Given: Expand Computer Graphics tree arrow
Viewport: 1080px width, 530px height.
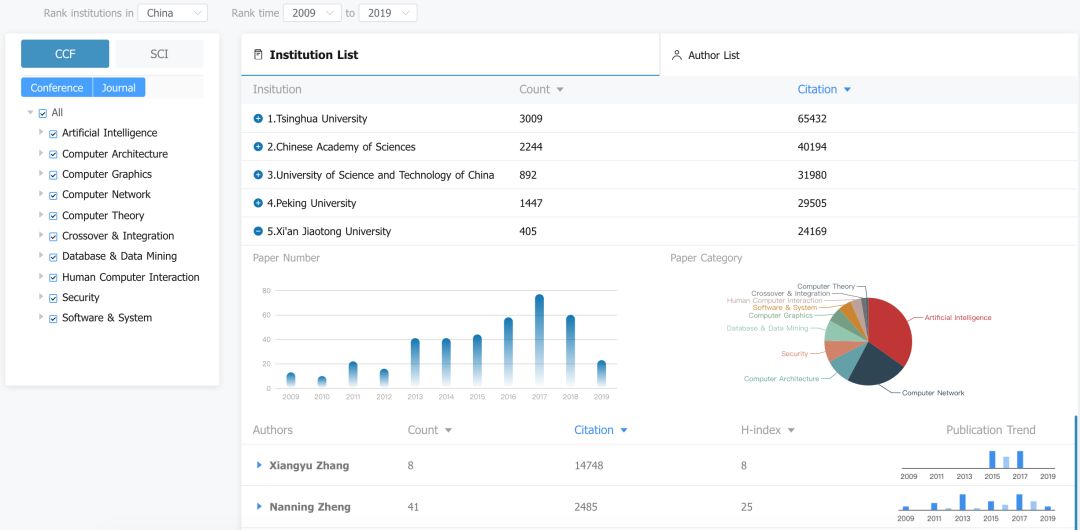Looking at the screenshot, I should 41,174.
